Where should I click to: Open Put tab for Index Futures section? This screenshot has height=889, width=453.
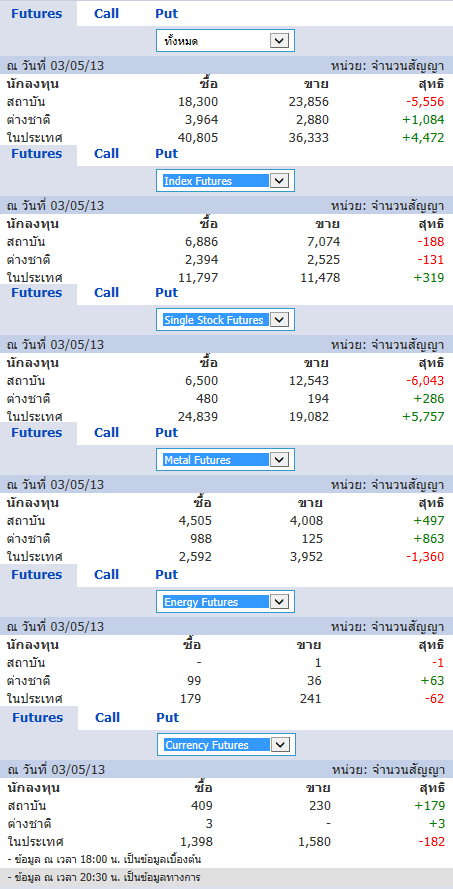pyautogui.click(x=167, y=154)
